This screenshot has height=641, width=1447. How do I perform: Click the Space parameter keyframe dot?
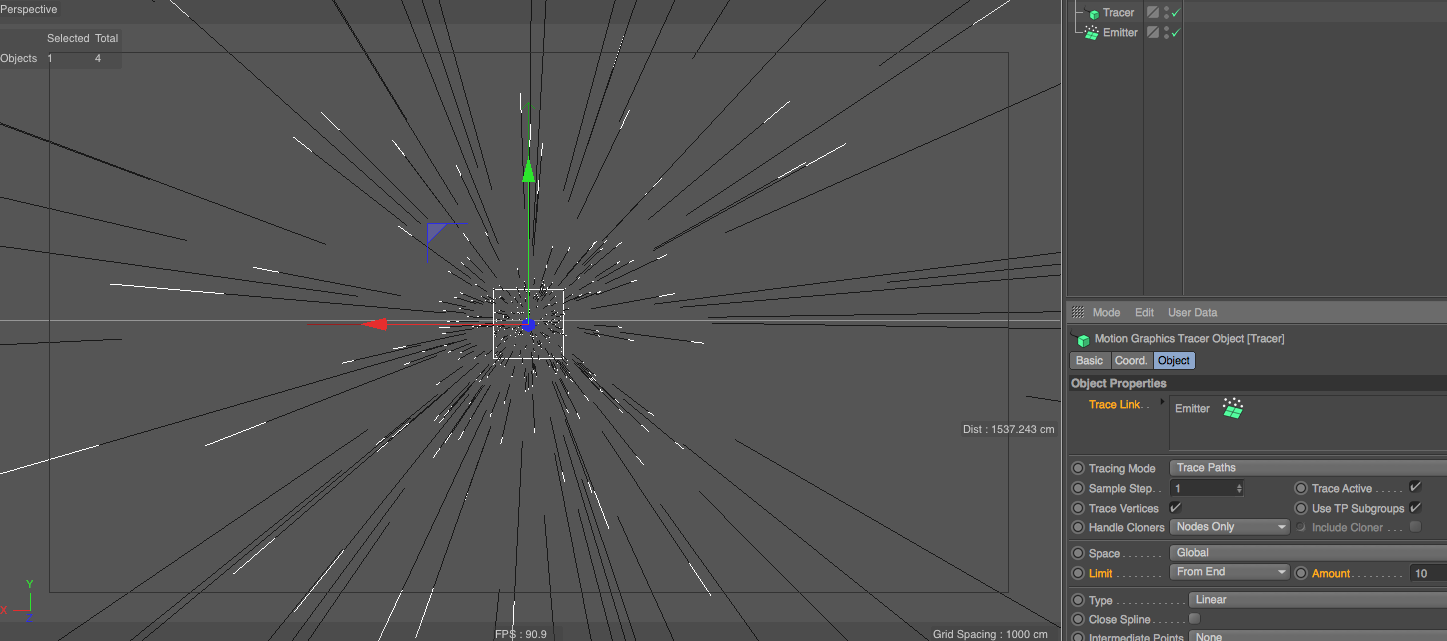(1078, 553)
